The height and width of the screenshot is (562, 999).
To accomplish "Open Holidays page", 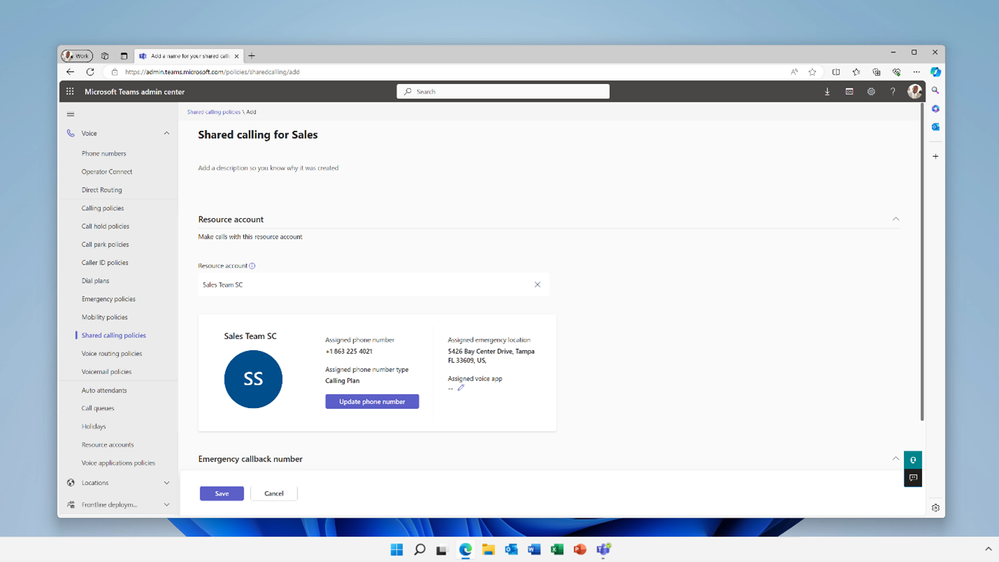I will pos(94,427).
